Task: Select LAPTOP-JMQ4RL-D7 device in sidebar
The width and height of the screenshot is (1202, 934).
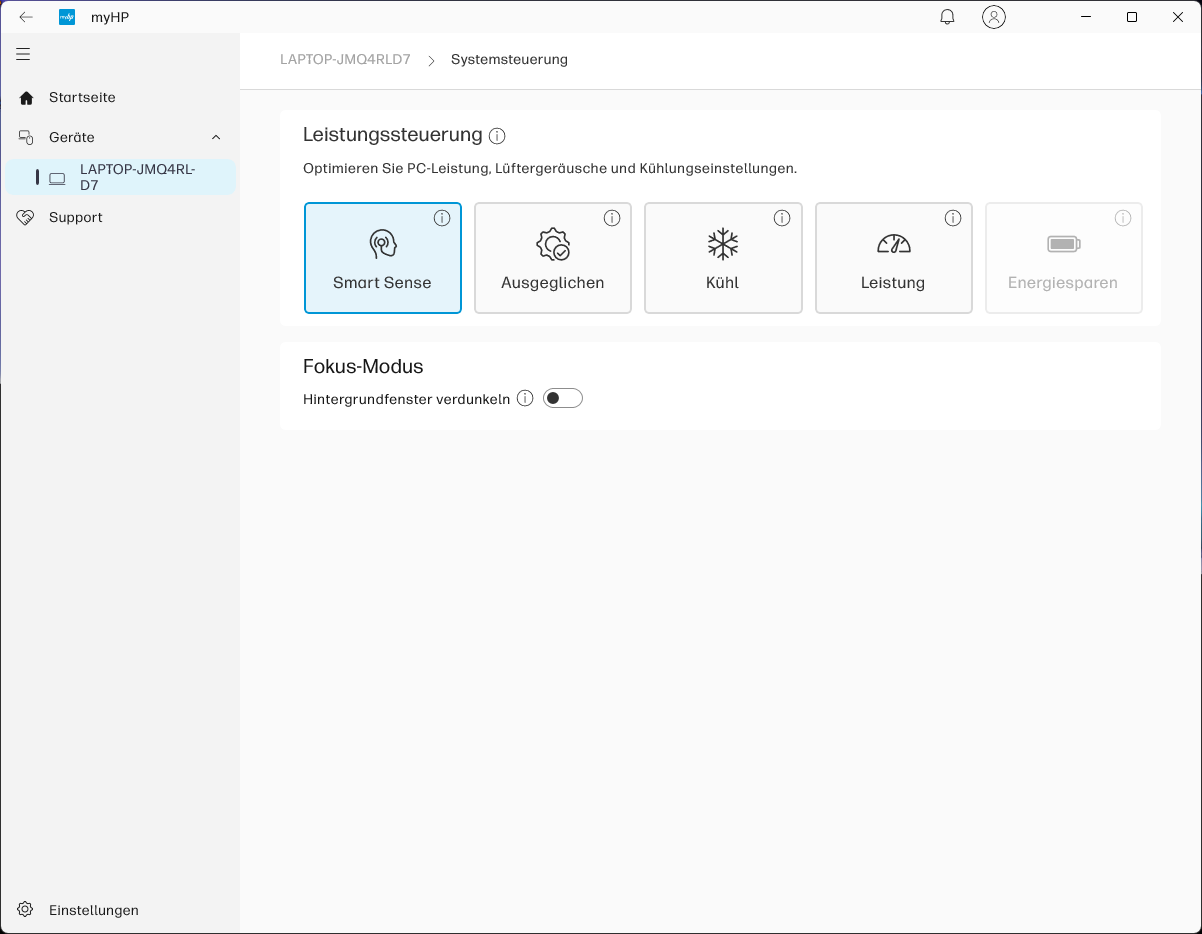Action: pos(120,177)
